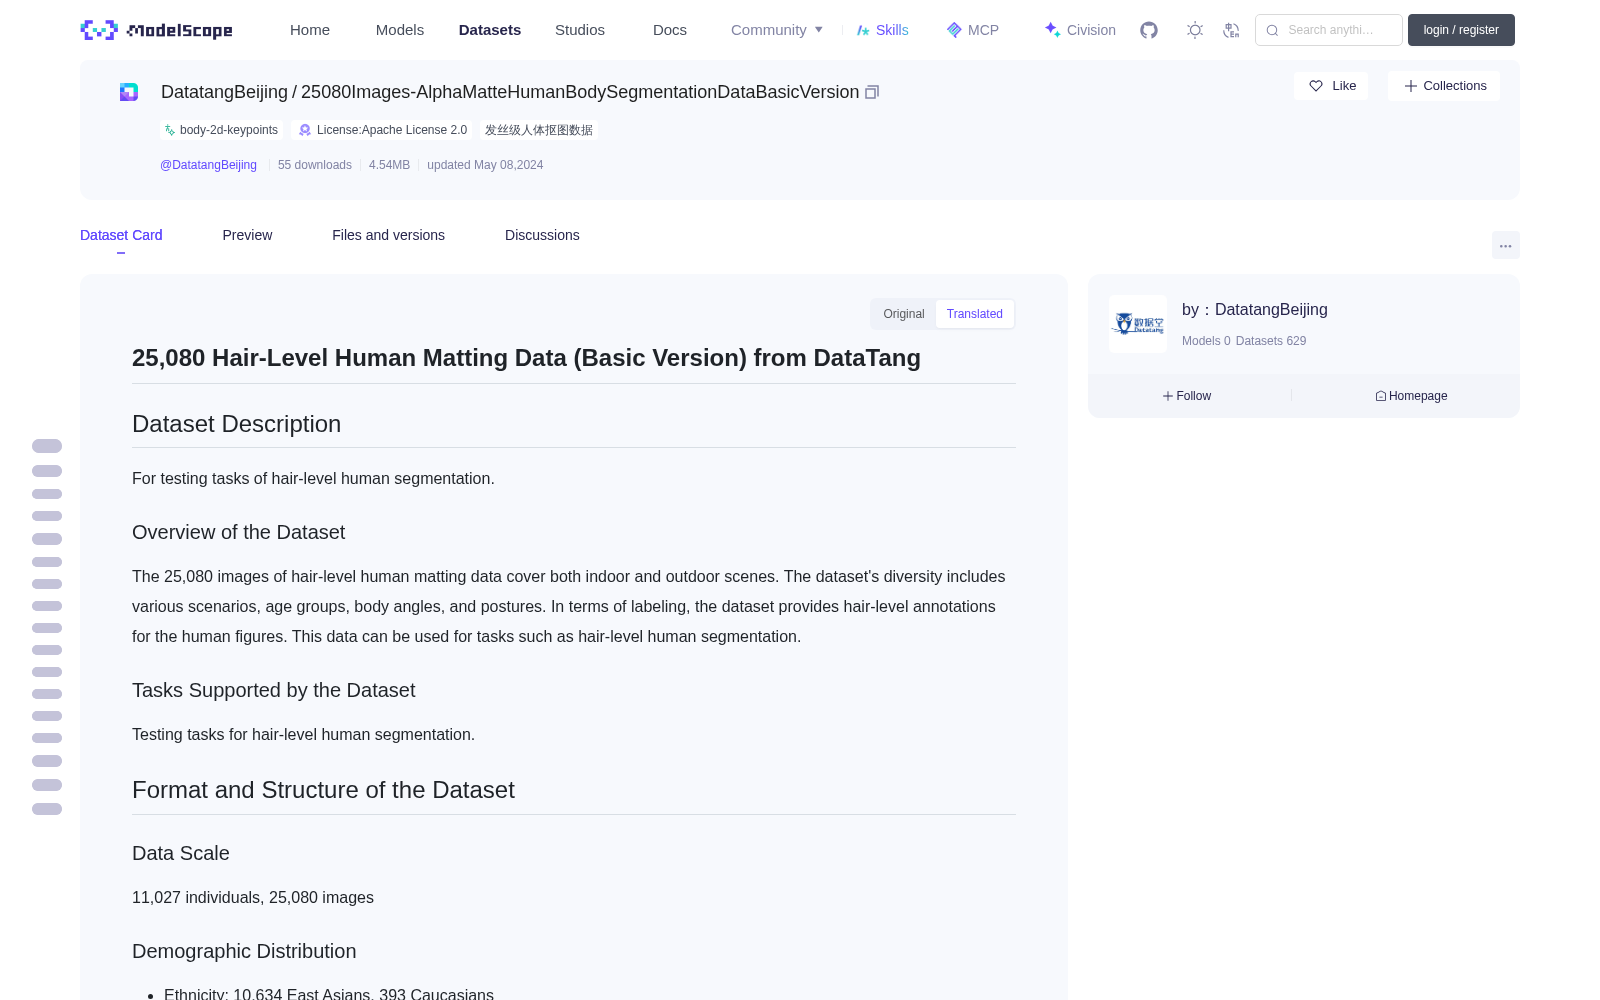The width and height of the screenshot is (1600, 1000).
Task: Open the ModelScope logo homepage
Action: click(156, 30)
